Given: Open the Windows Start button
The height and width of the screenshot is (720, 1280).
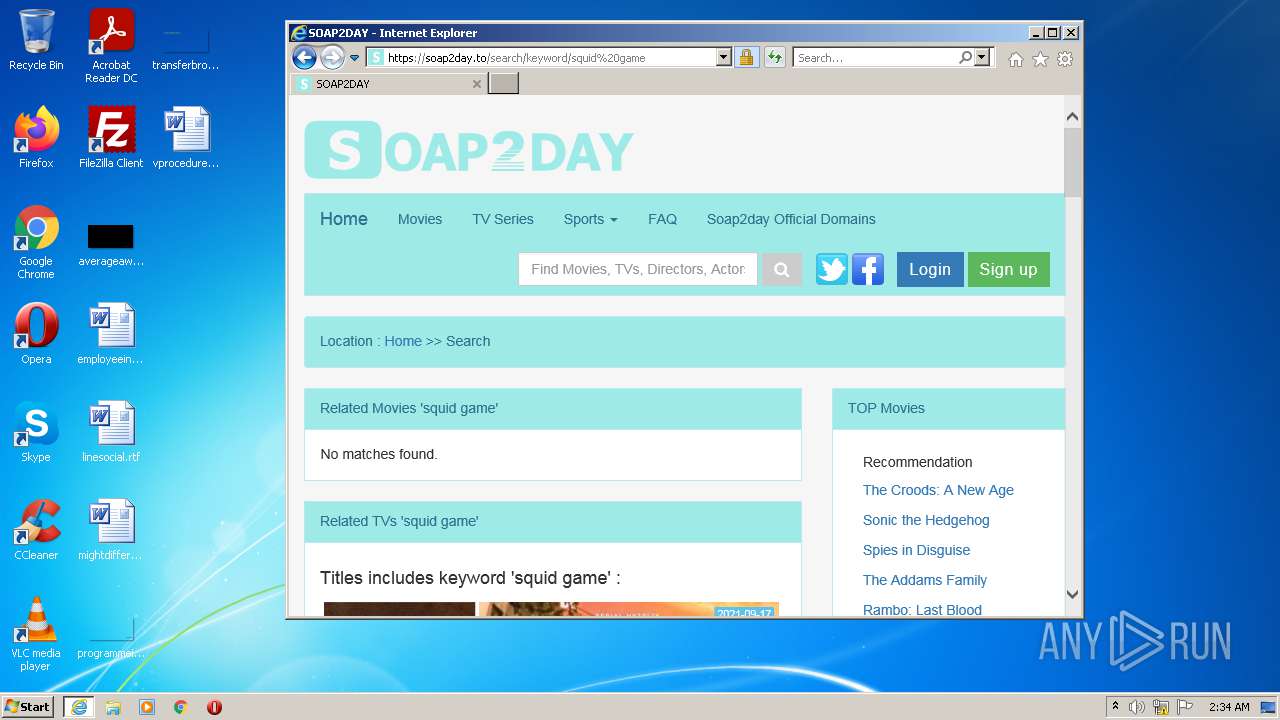Looking at the screenshot, I should tap(28, 706).
